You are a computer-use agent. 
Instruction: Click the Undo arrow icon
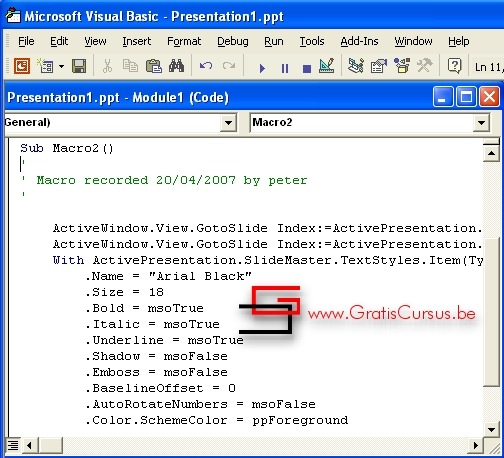click(x=206, y=66)
